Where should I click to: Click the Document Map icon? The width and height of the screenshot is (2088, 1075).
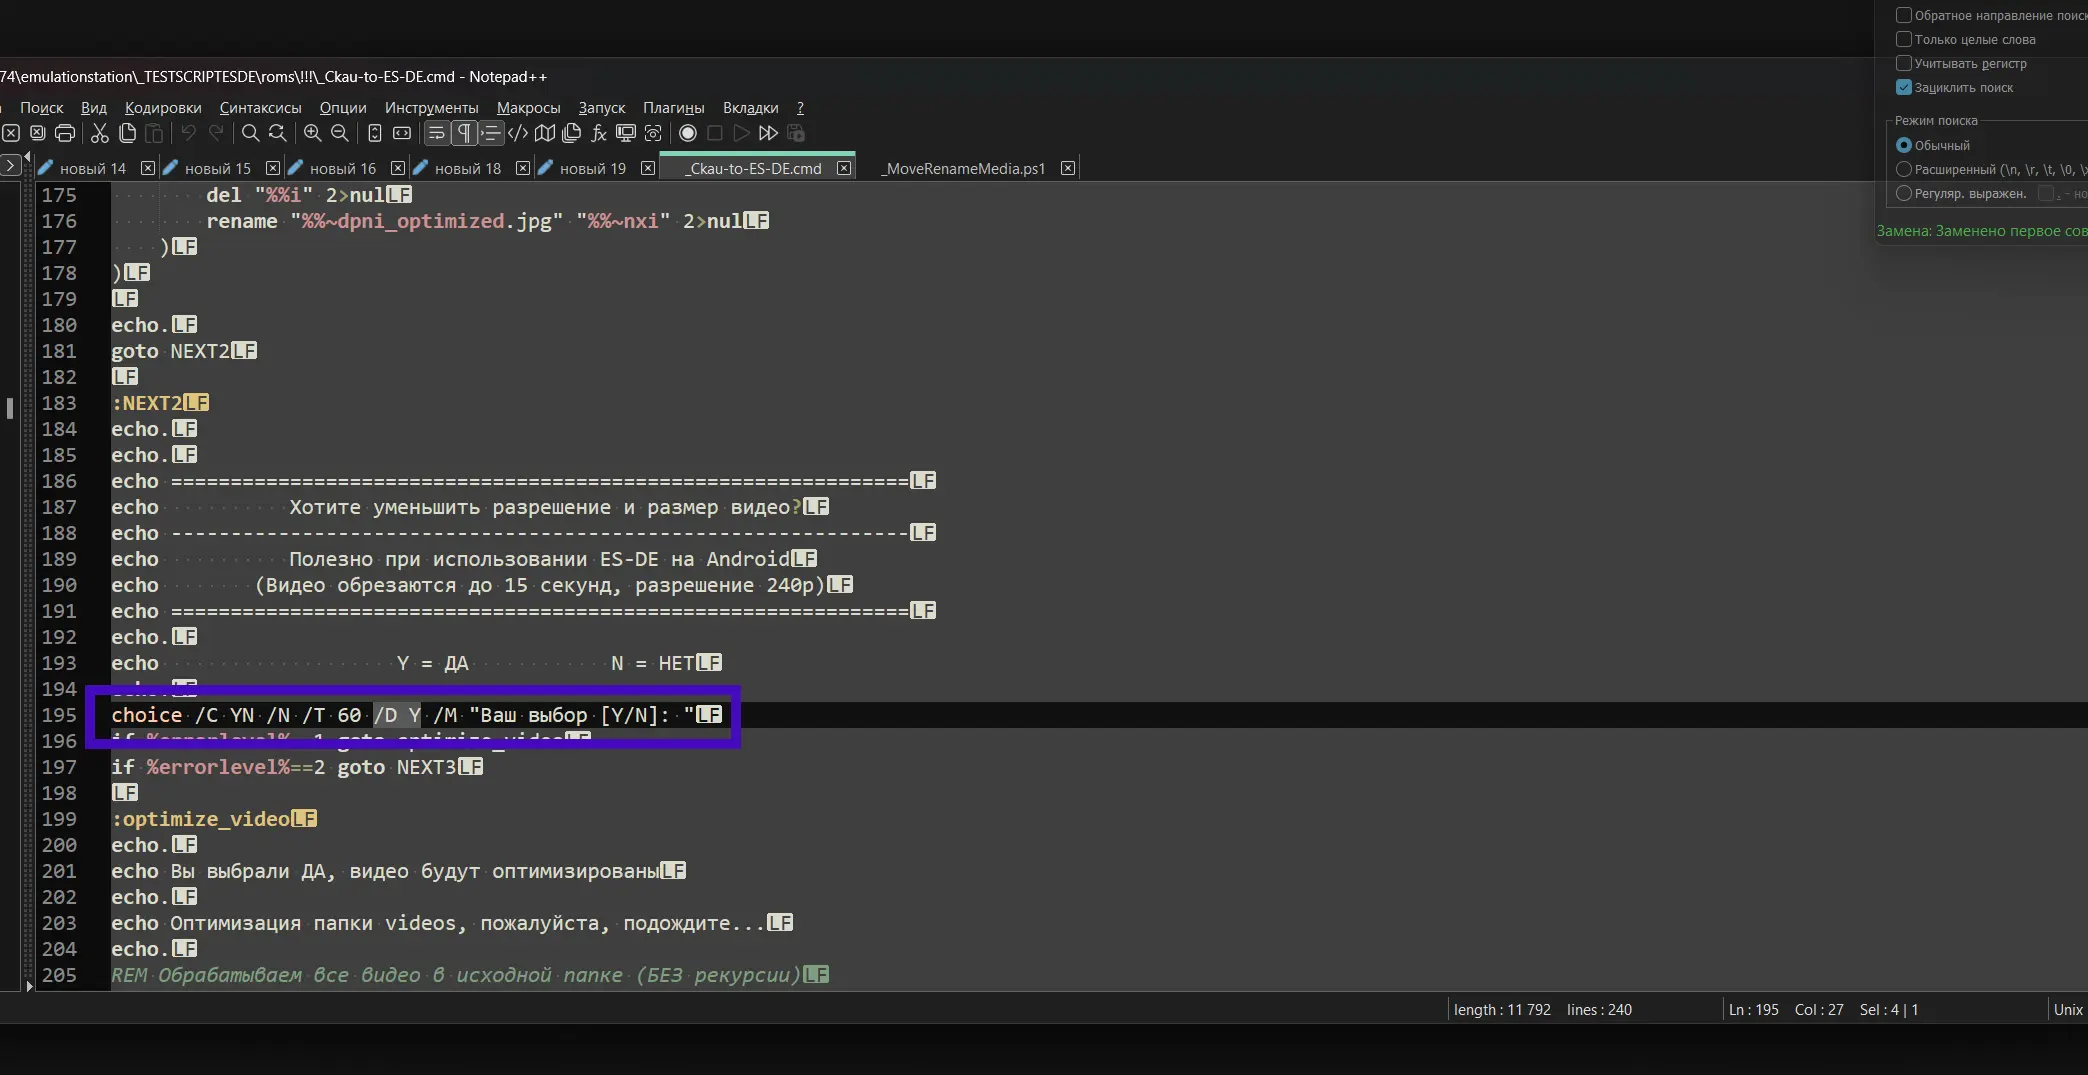point(545,133)
